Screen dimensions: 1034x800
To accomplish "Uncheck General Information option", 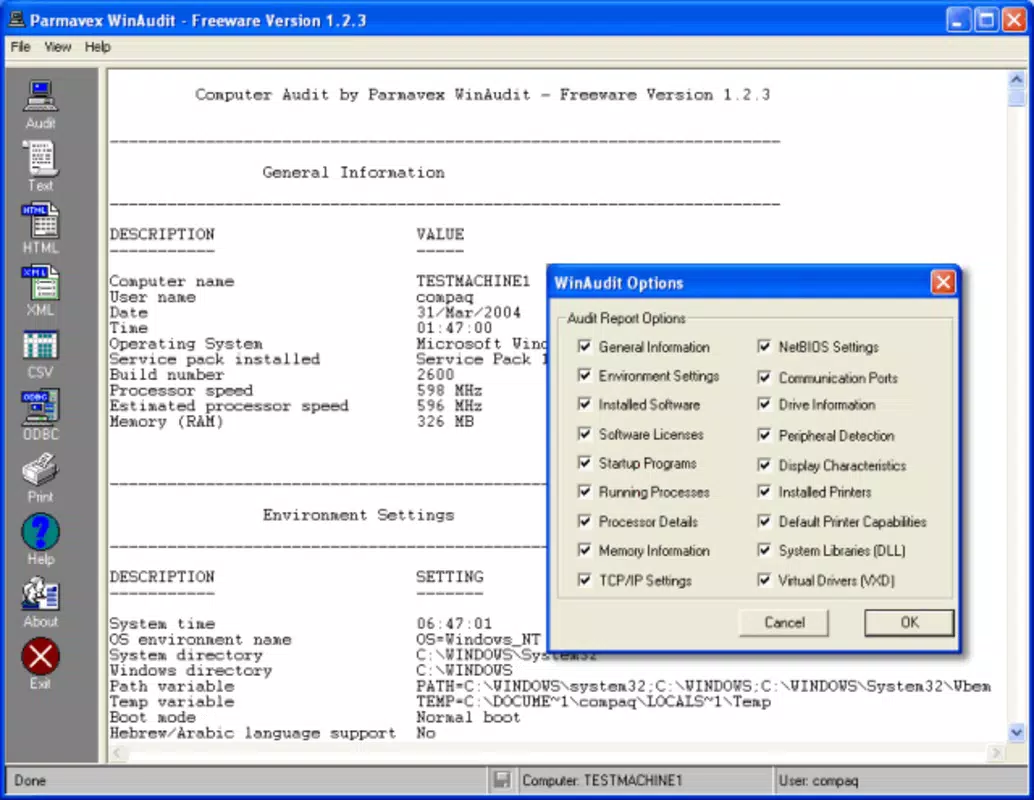I will click(x=584, y=346).
